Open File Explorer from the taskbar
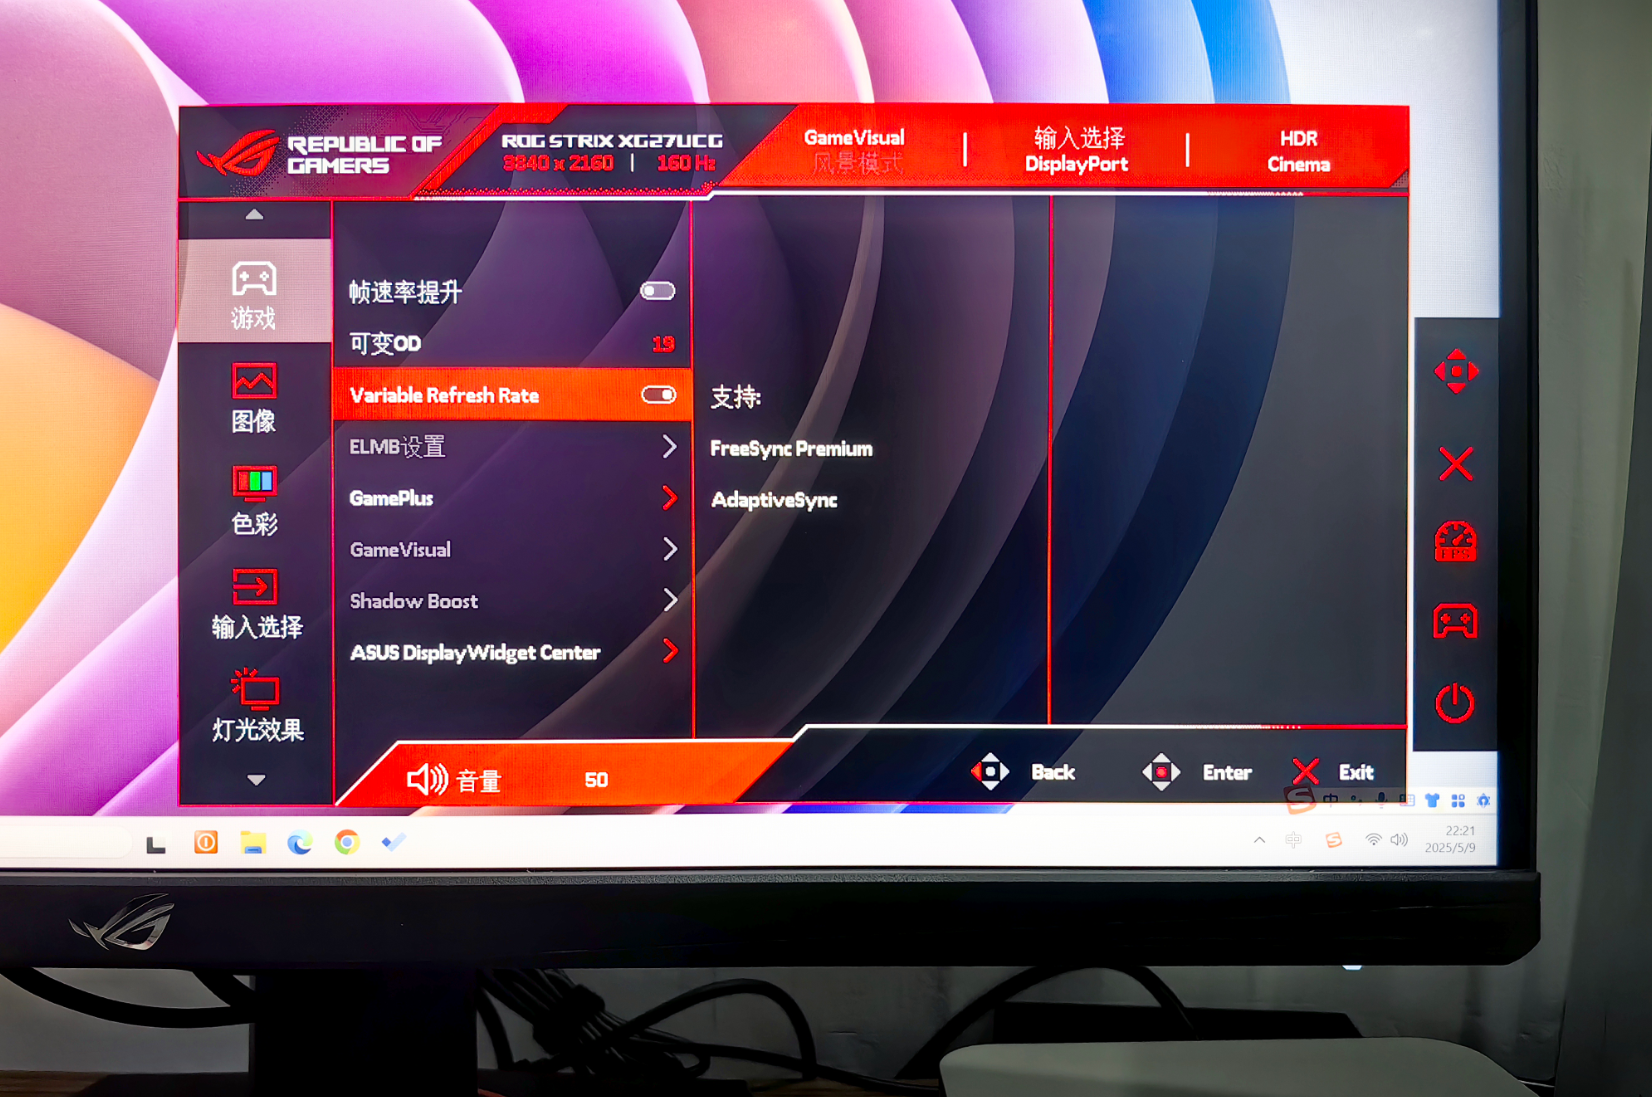The width and height of the screenshot is (1652, 1097). [253, 843]
